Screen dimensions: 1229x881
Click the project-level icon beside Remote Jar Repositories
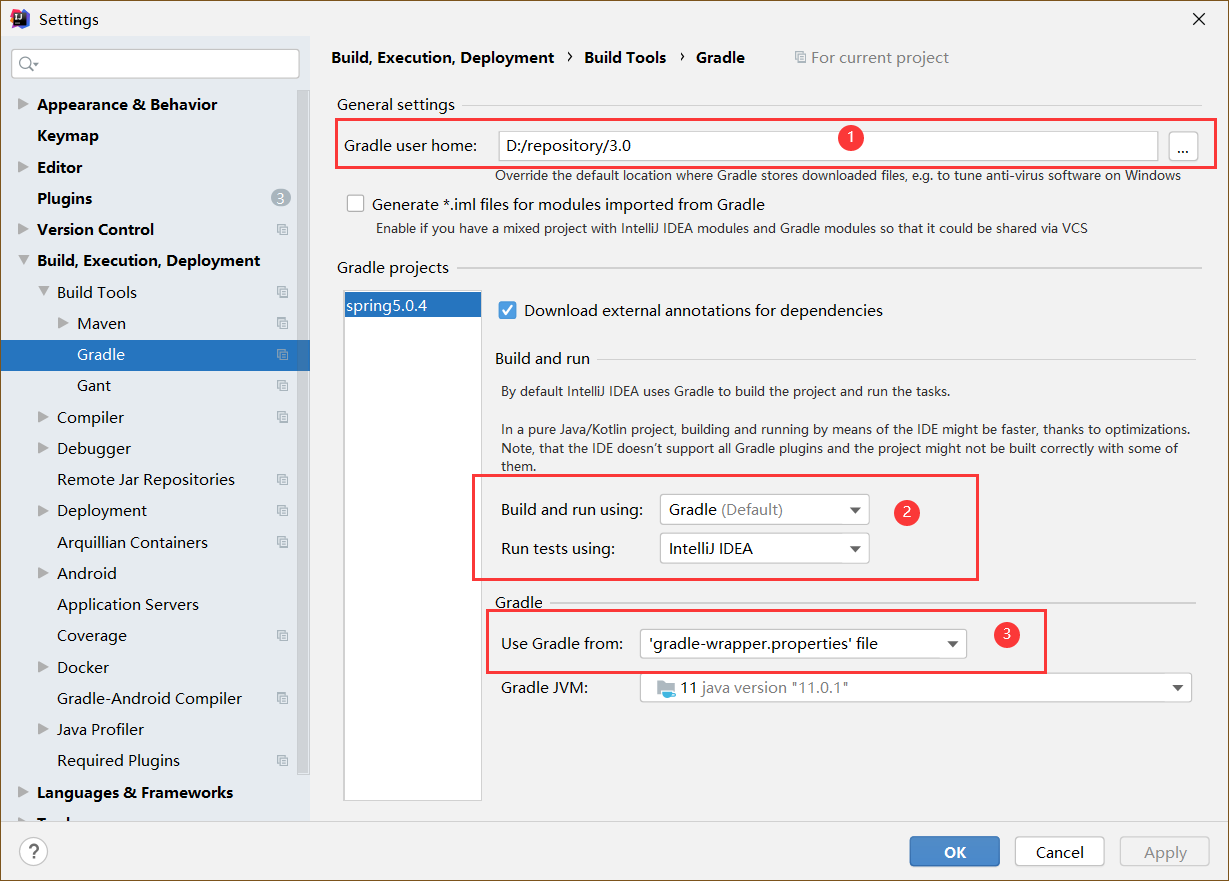pos(282,479)
